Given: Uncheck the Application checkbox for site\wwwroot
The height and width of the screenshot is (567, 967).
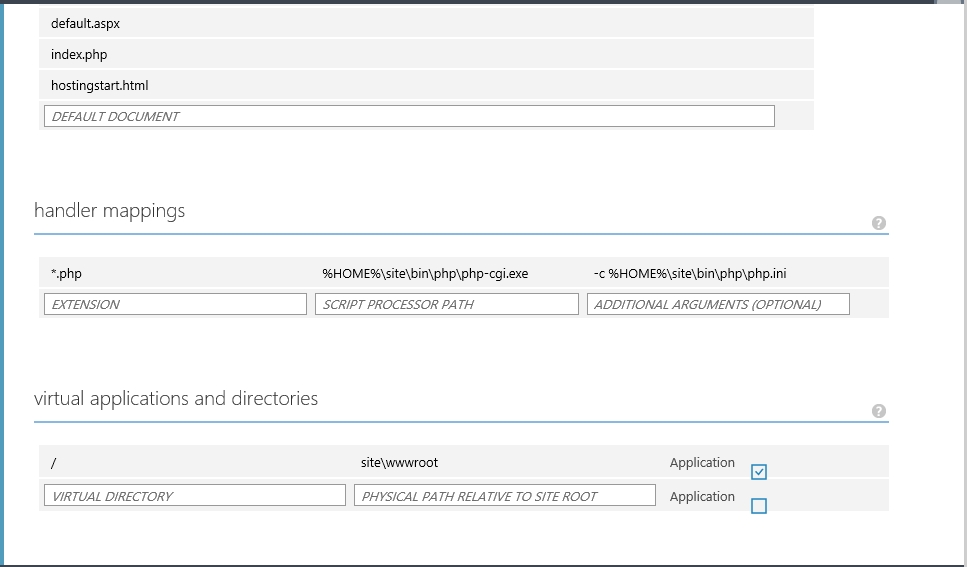Looking at the screenshot, I should [759, 471].
